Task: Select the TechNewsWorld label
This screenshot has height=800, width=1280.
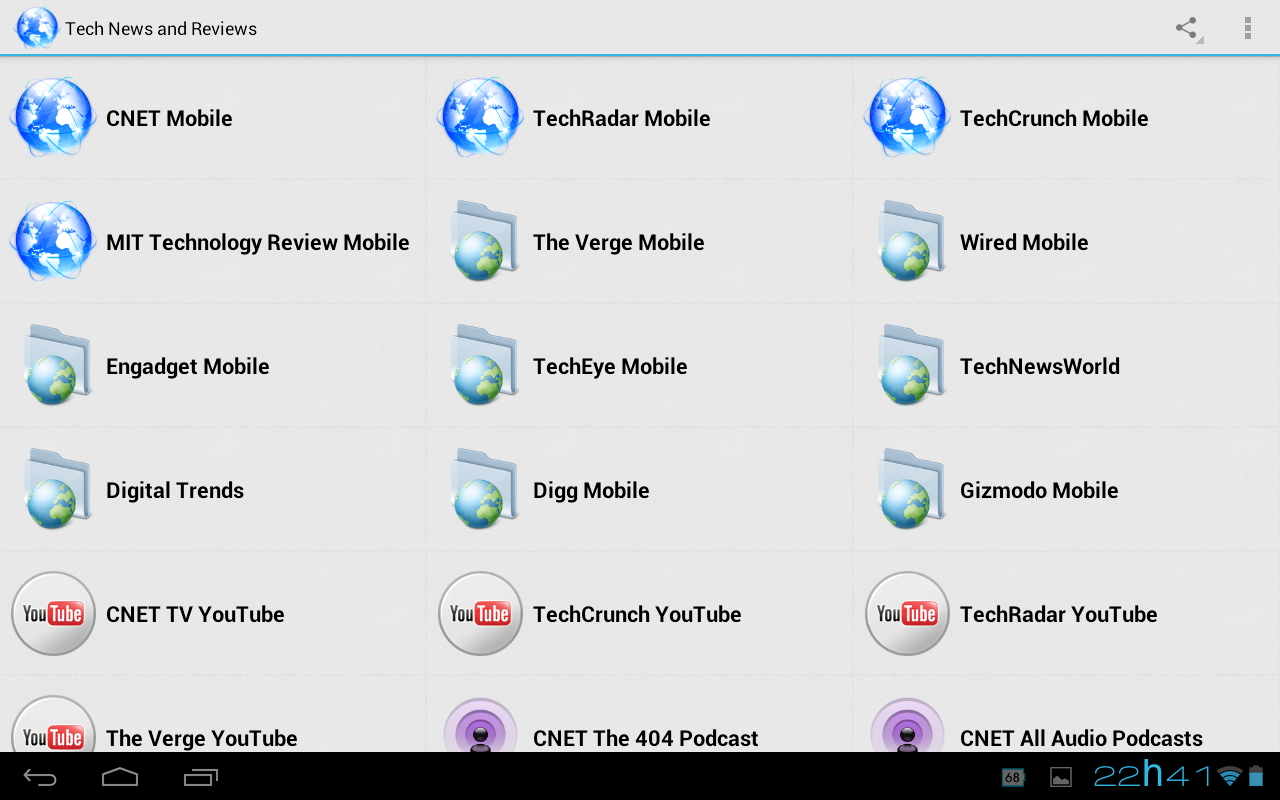Action: [1040, 366]
